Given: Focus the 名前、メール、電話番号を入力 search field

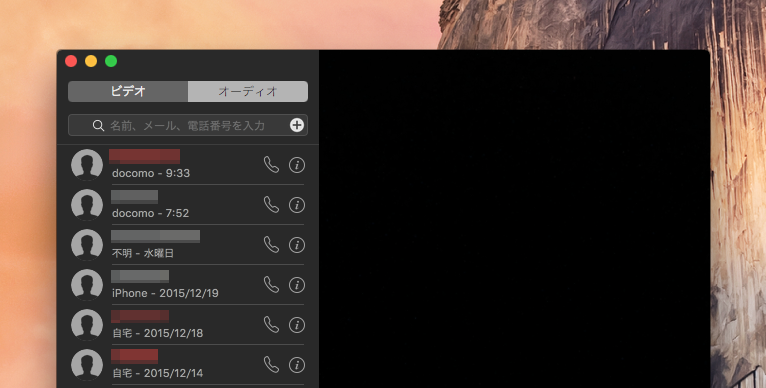Looking at the screenshot, I should (188, 125).
